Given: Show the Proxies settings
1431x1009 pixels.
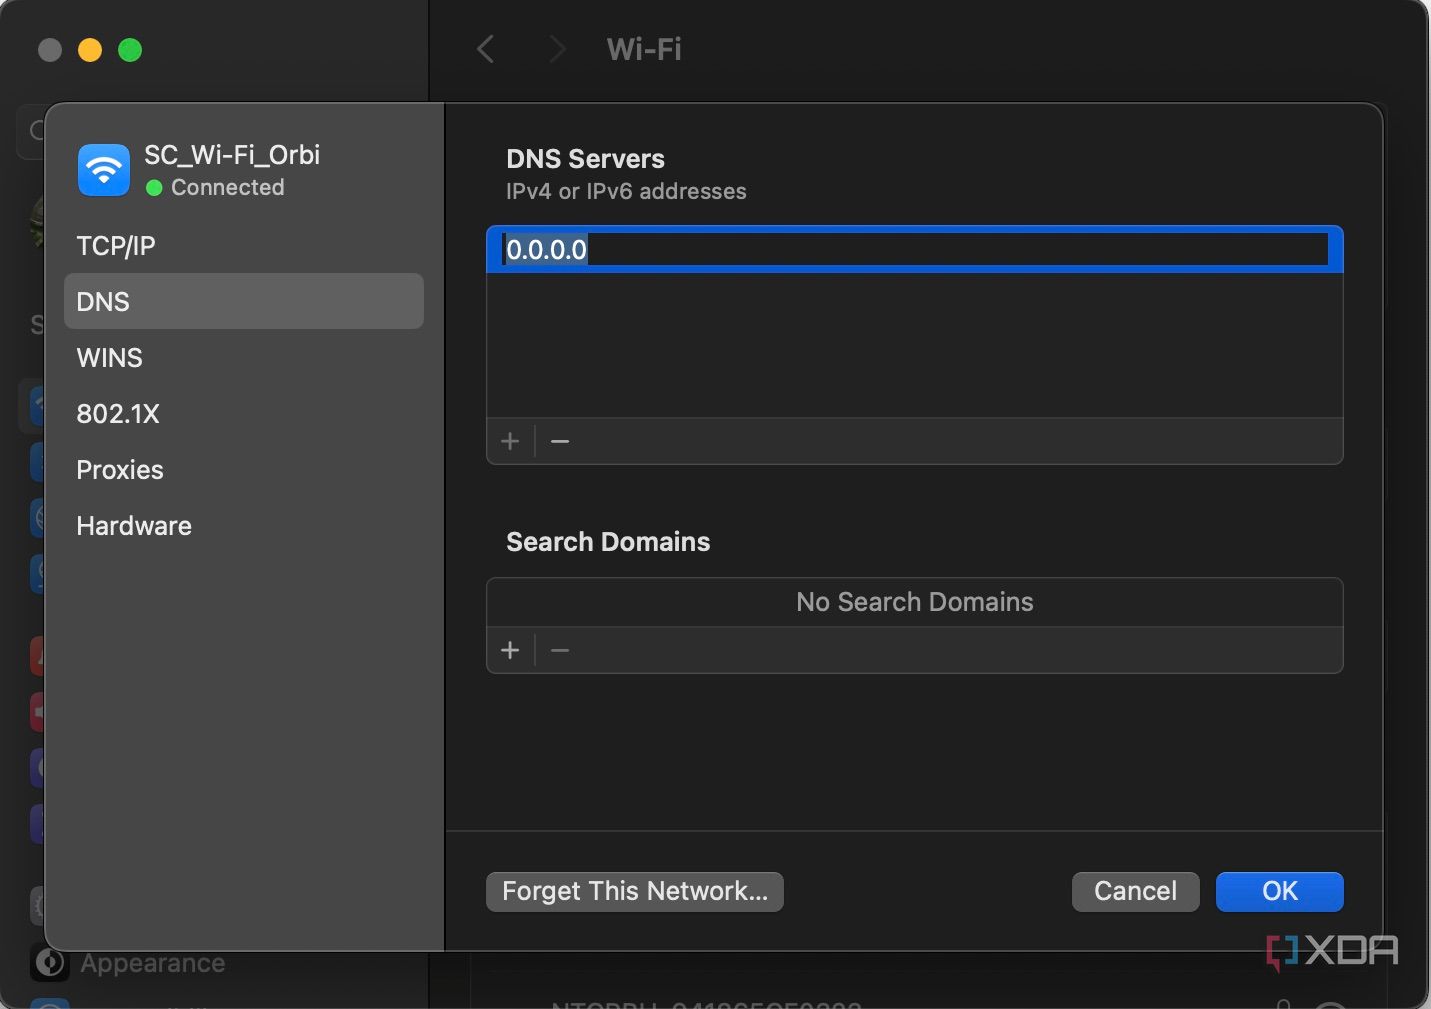Looking at the screenshot, I should pos(120,470).
